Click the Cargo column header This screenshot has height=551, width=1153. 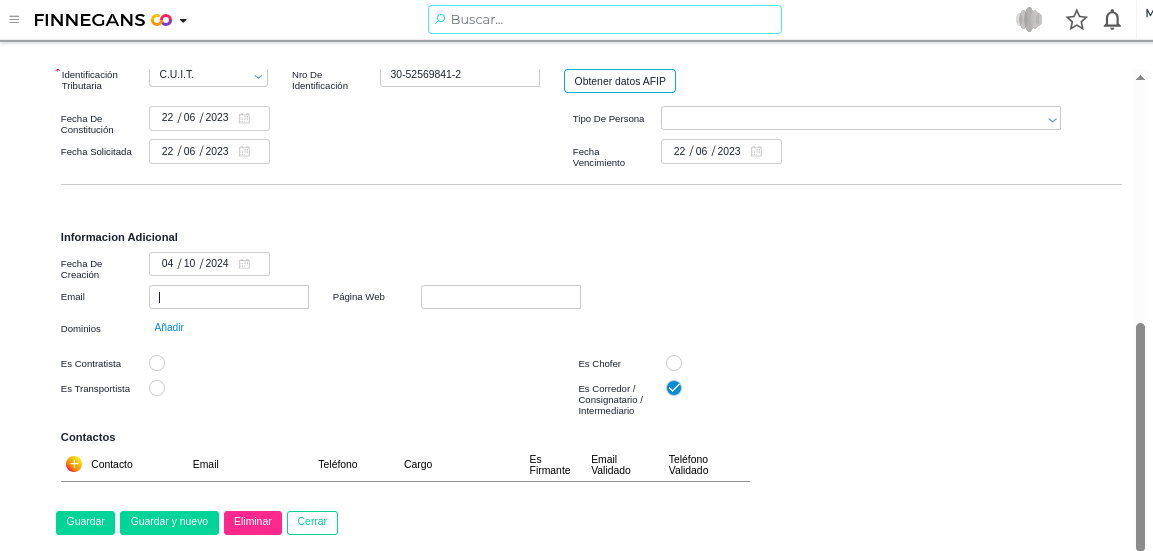click(x=418, y=464)
